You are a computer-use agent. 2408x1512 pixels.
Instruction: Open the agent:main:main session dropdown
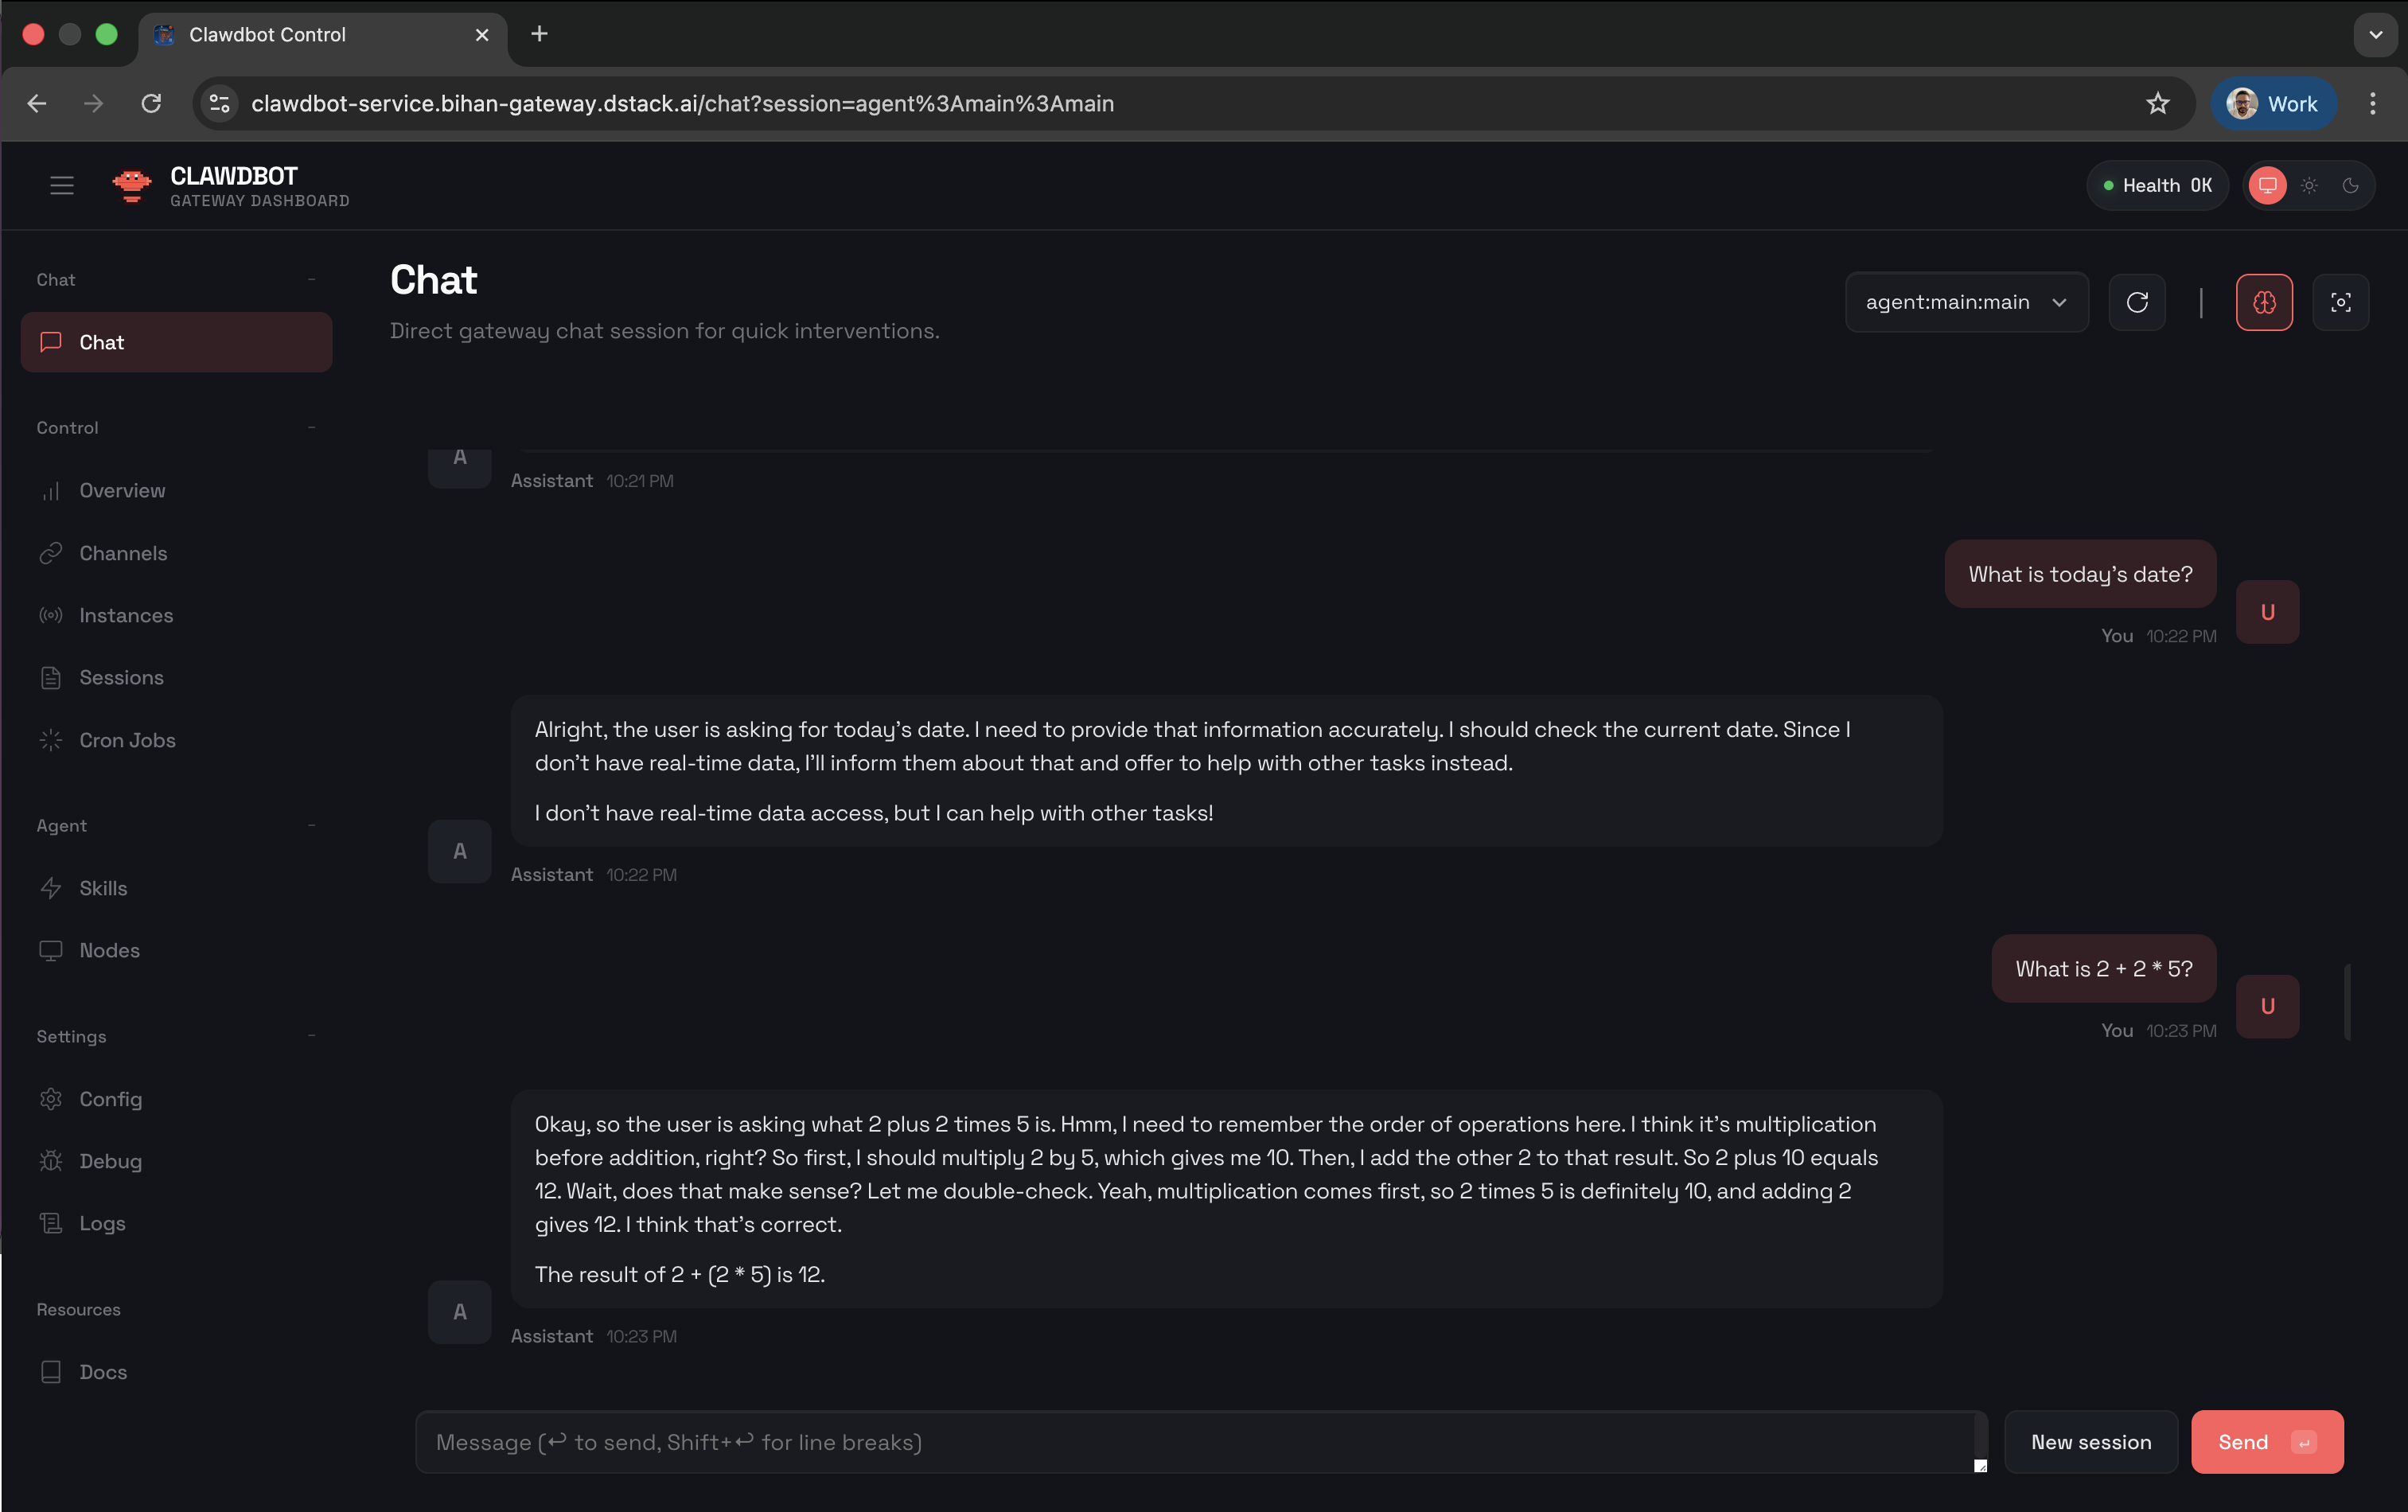(x=1966, y=302)
